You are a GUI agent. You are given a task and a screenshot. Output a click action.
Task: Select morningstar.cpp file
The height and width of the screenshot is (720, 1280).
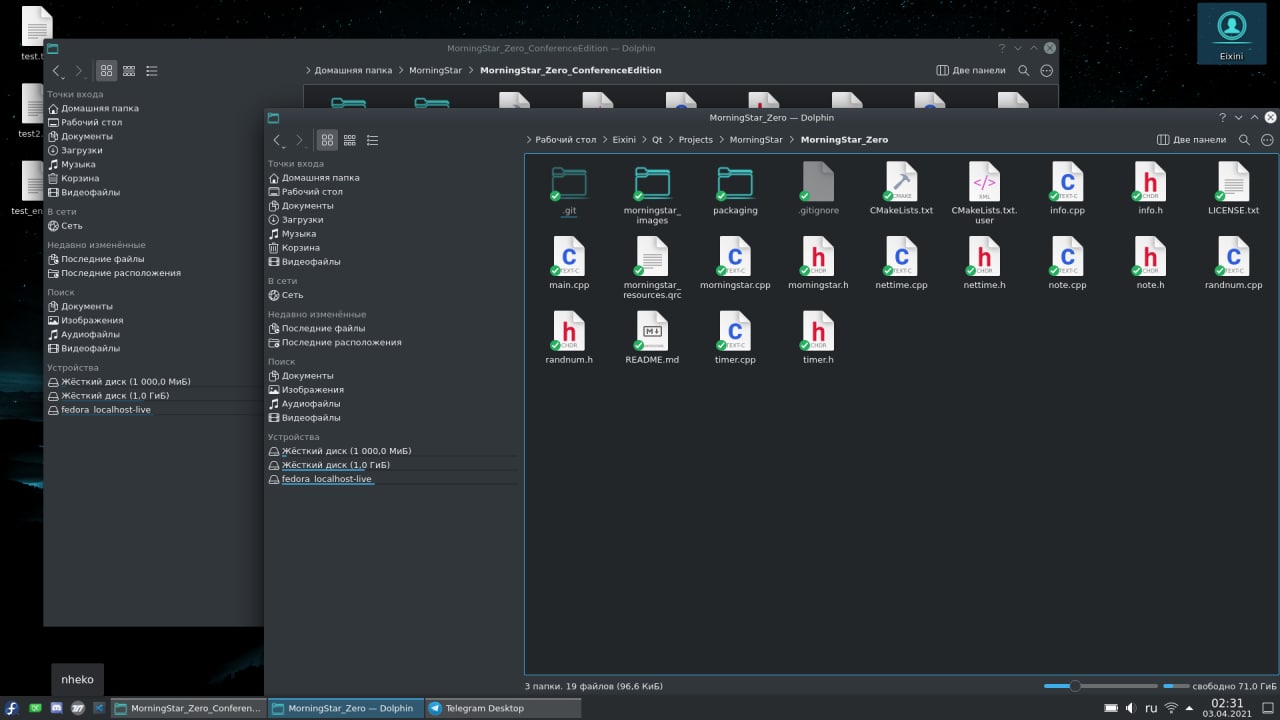coord(735,264)
